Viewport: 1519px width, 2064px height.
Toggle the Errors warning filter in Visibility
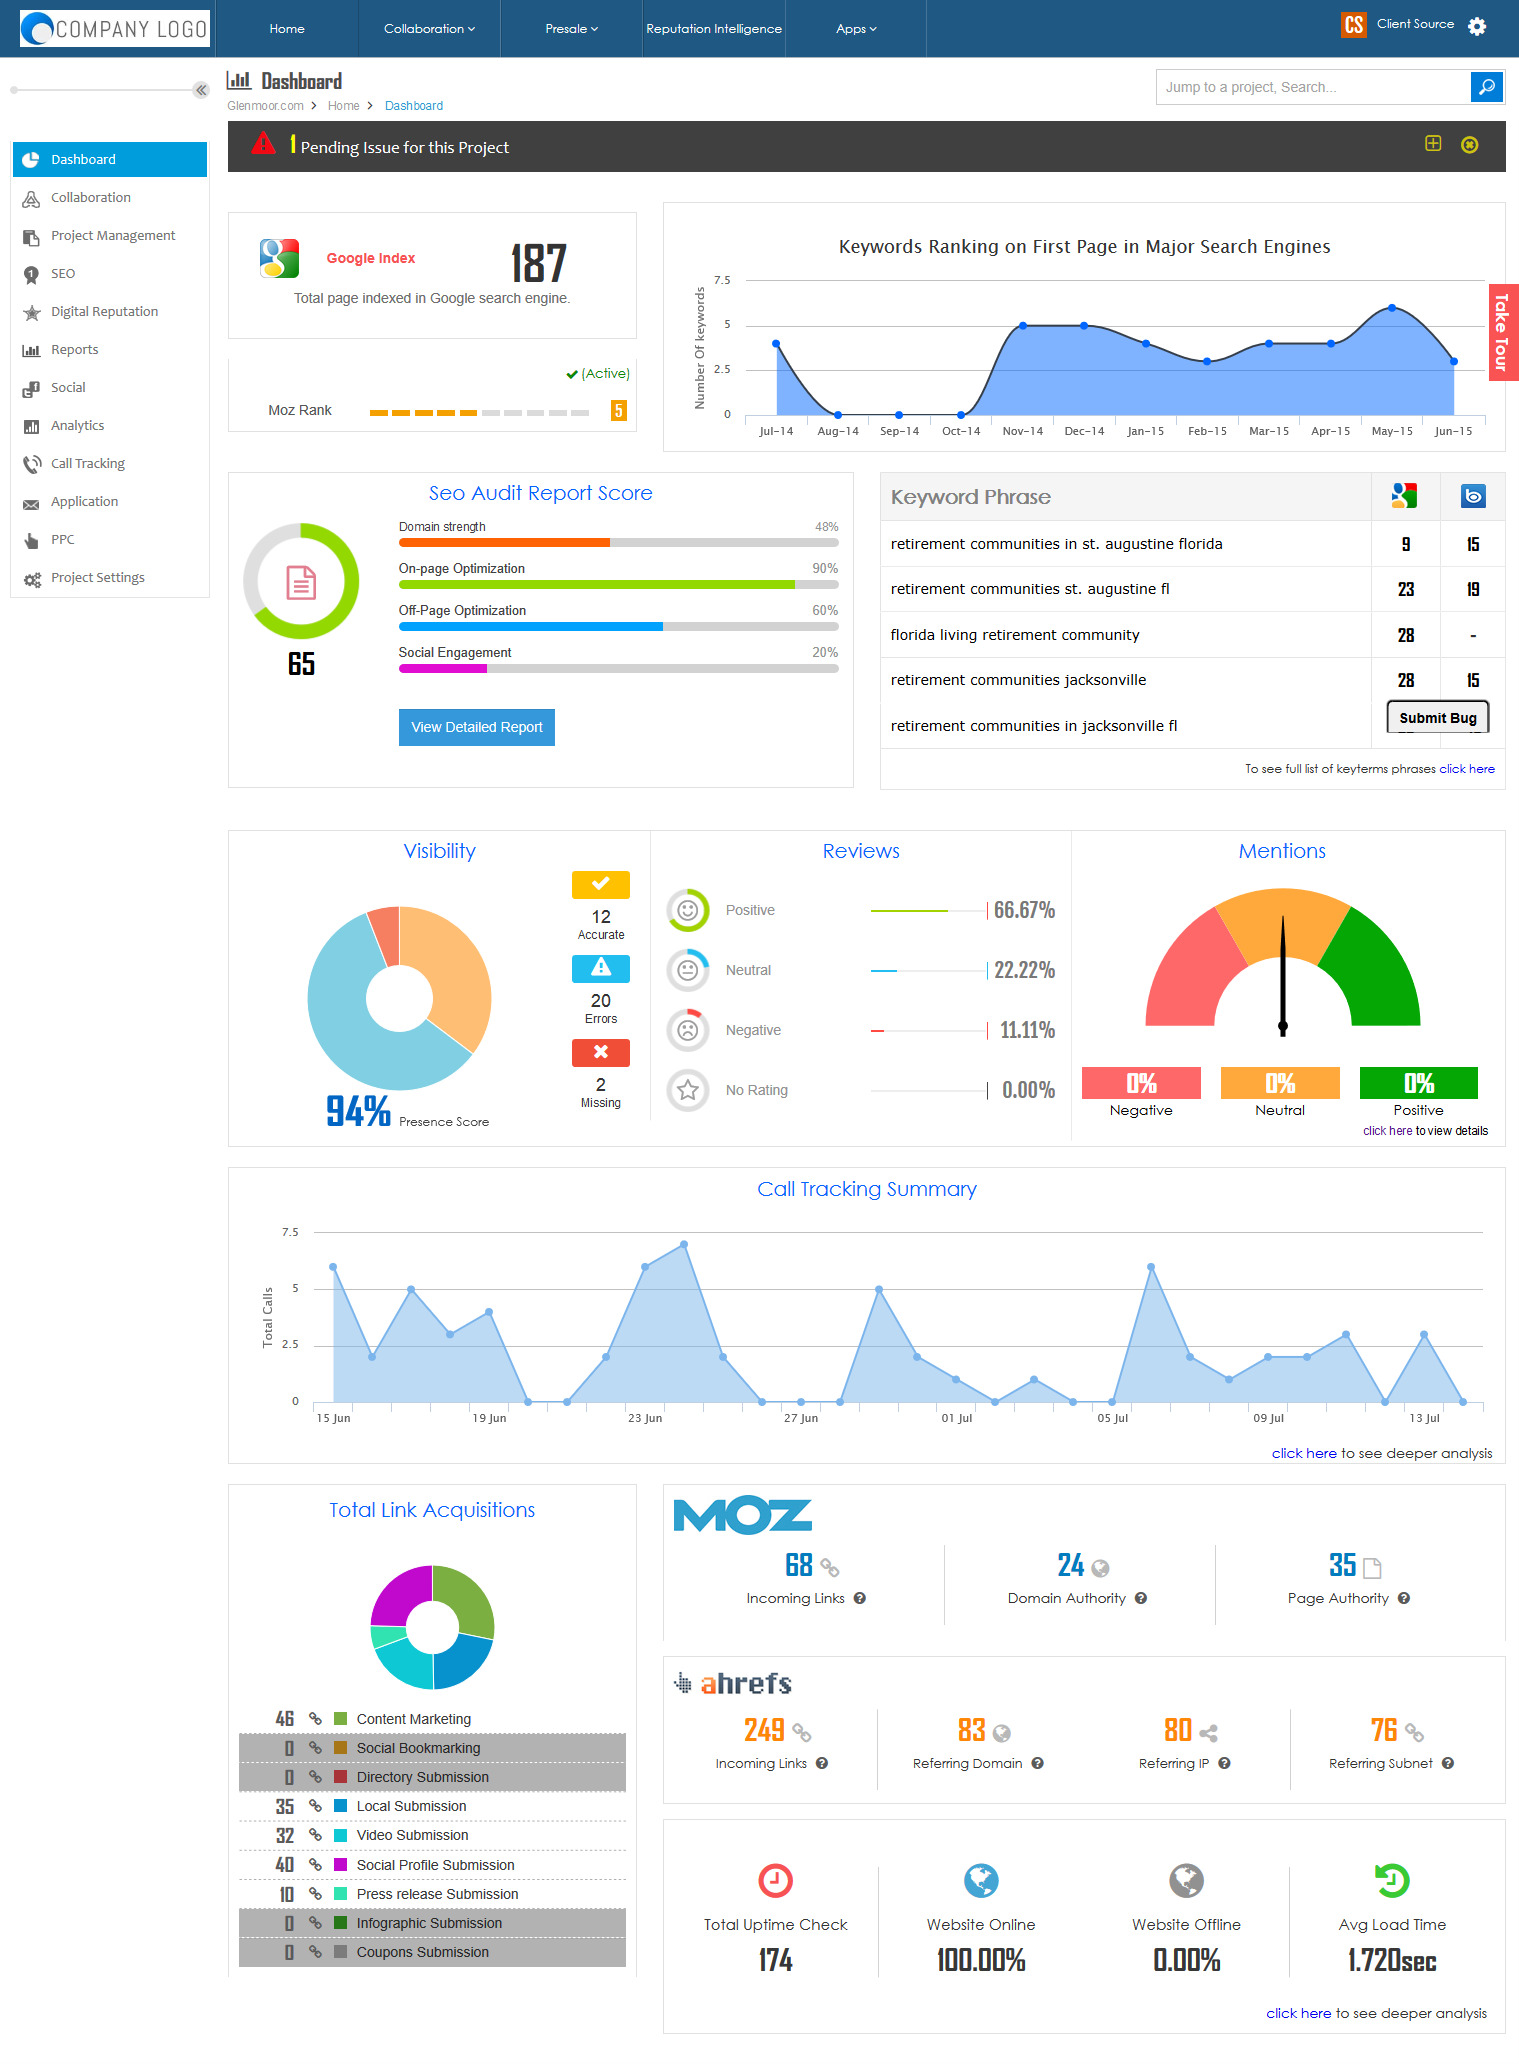pyautogui.click(x=601, y=968)
